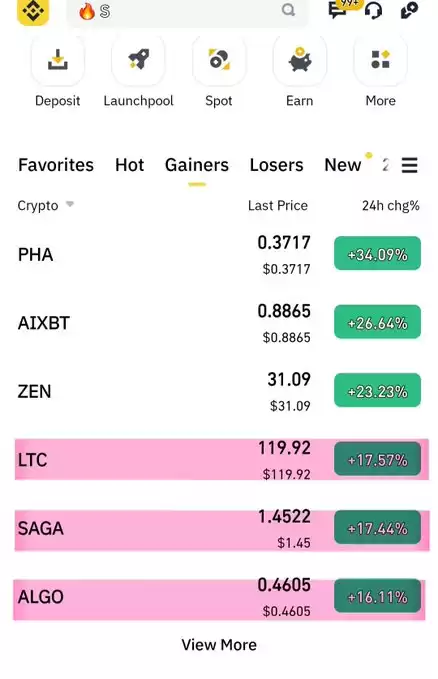The width and height of the screenshot is (438, 679).
Task: Open the market list hamburger menu
Action: [x=409, y=165]
